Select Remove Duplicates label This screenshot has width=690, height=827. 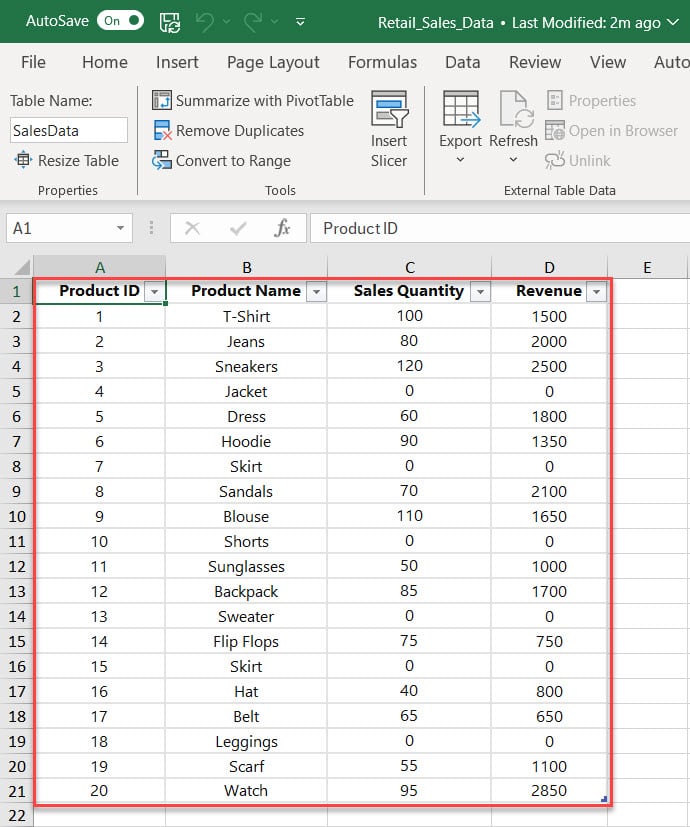[240, 130]
